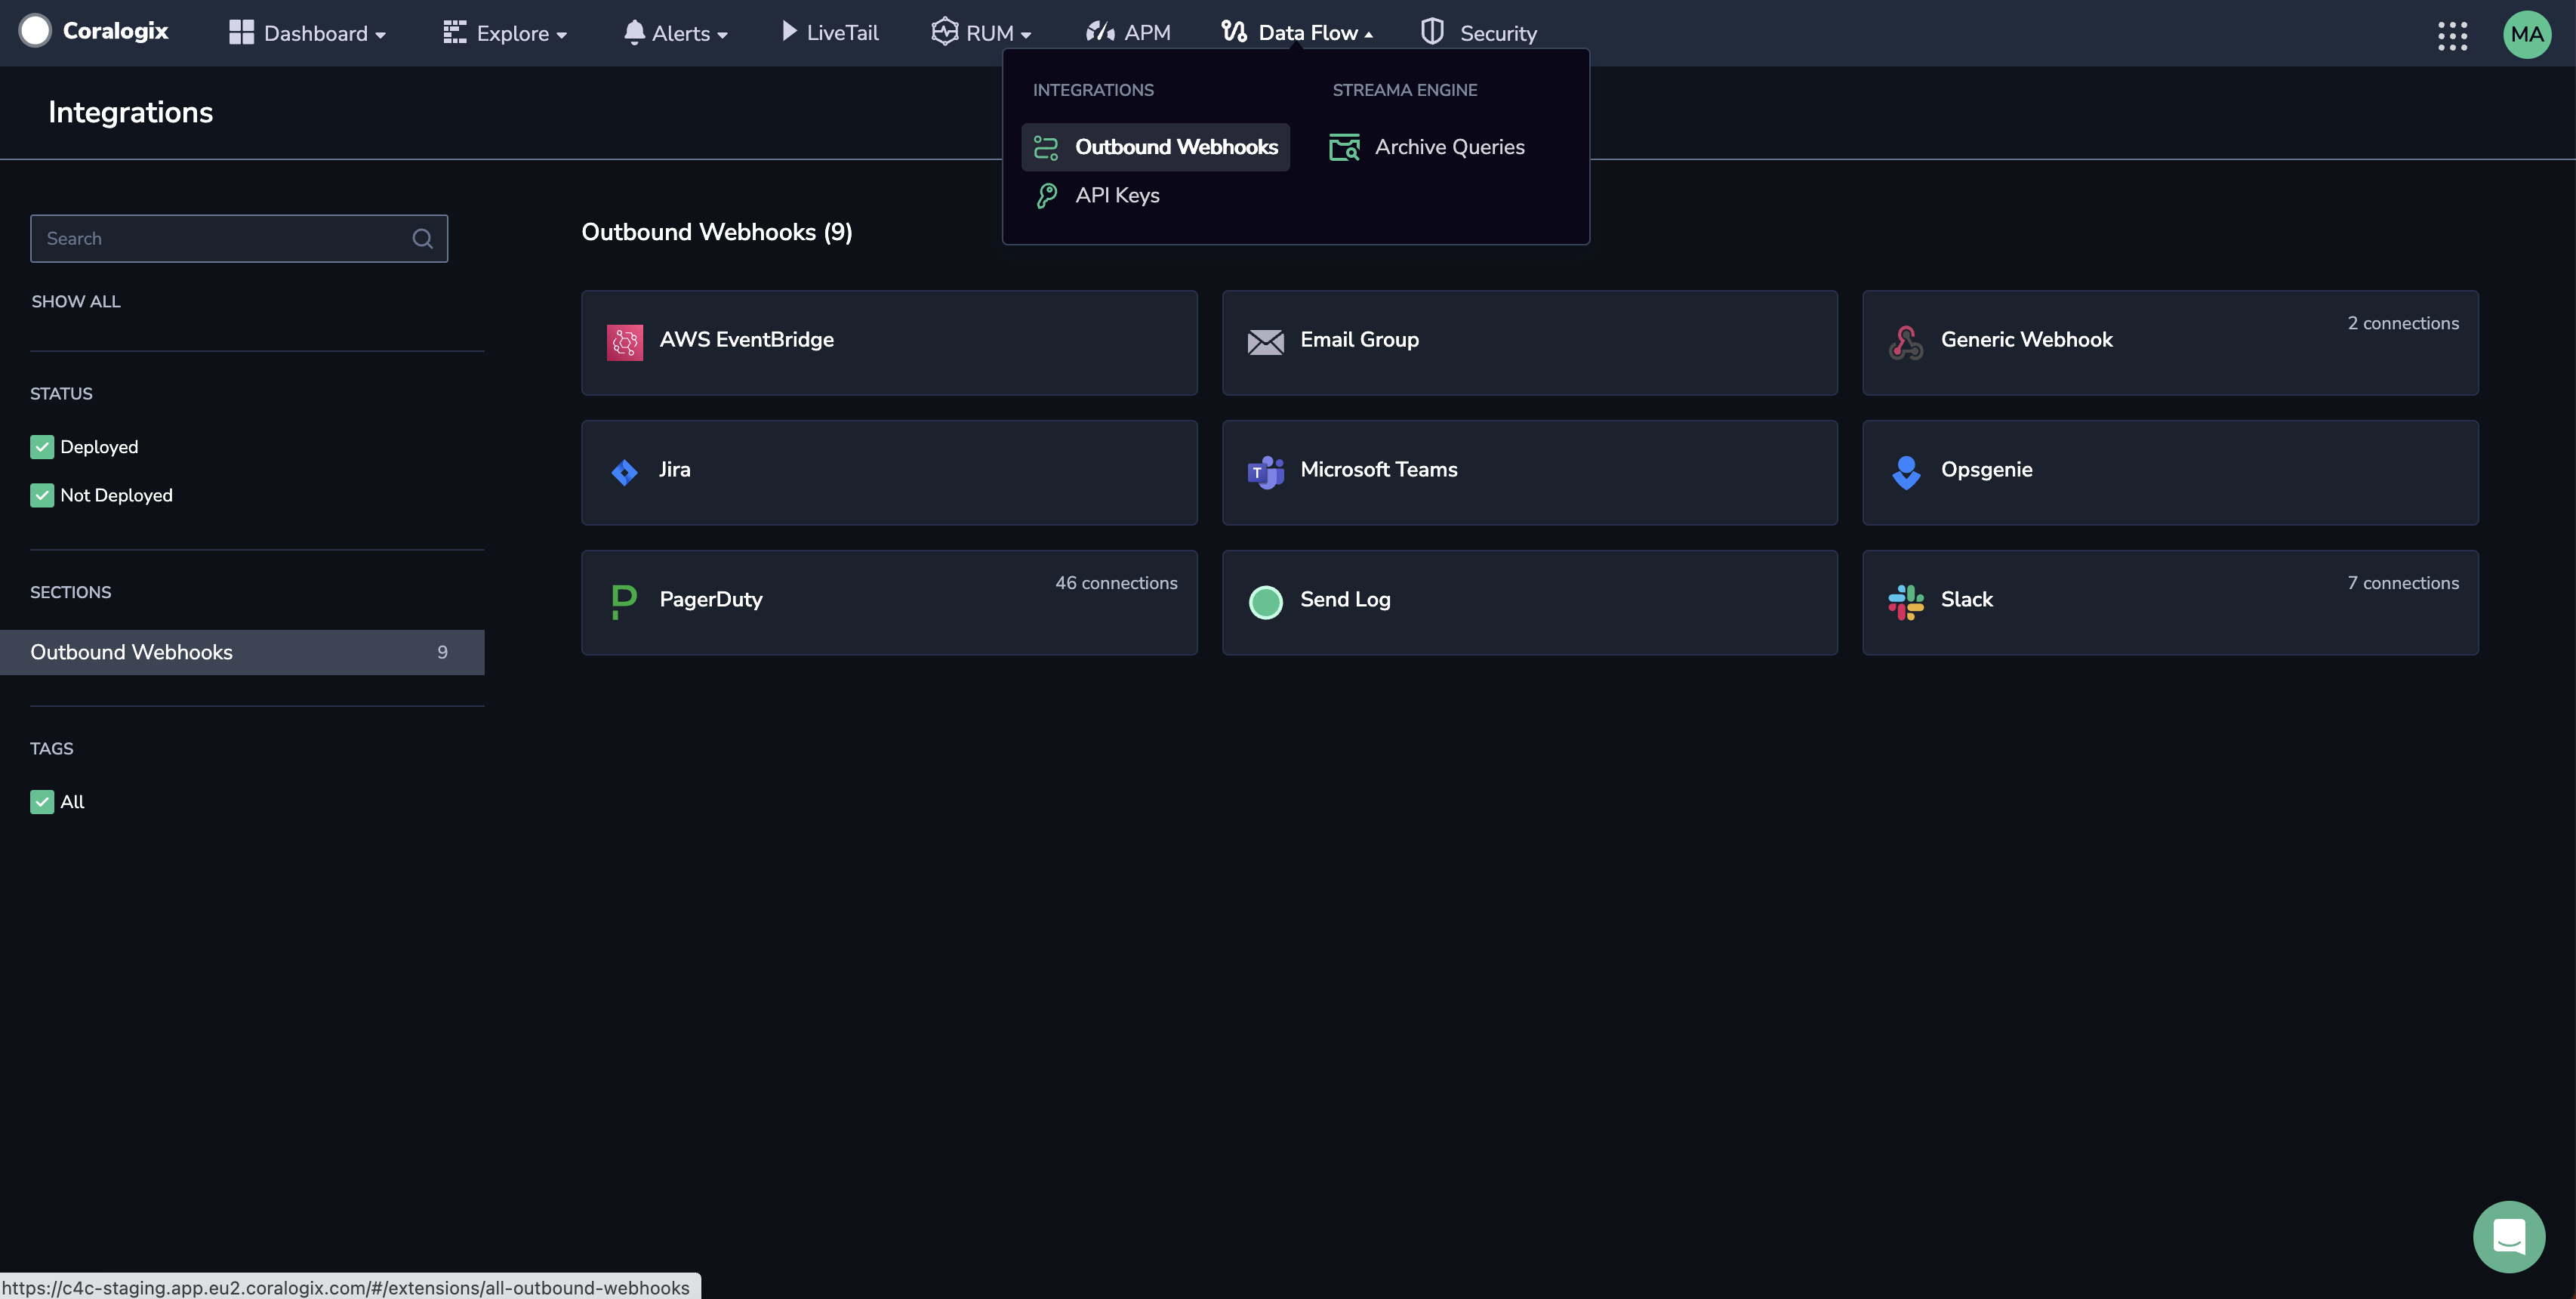Click the AWS EventBridge logo
This screenshot has height=1299, width=2576.
click(625, 342)
